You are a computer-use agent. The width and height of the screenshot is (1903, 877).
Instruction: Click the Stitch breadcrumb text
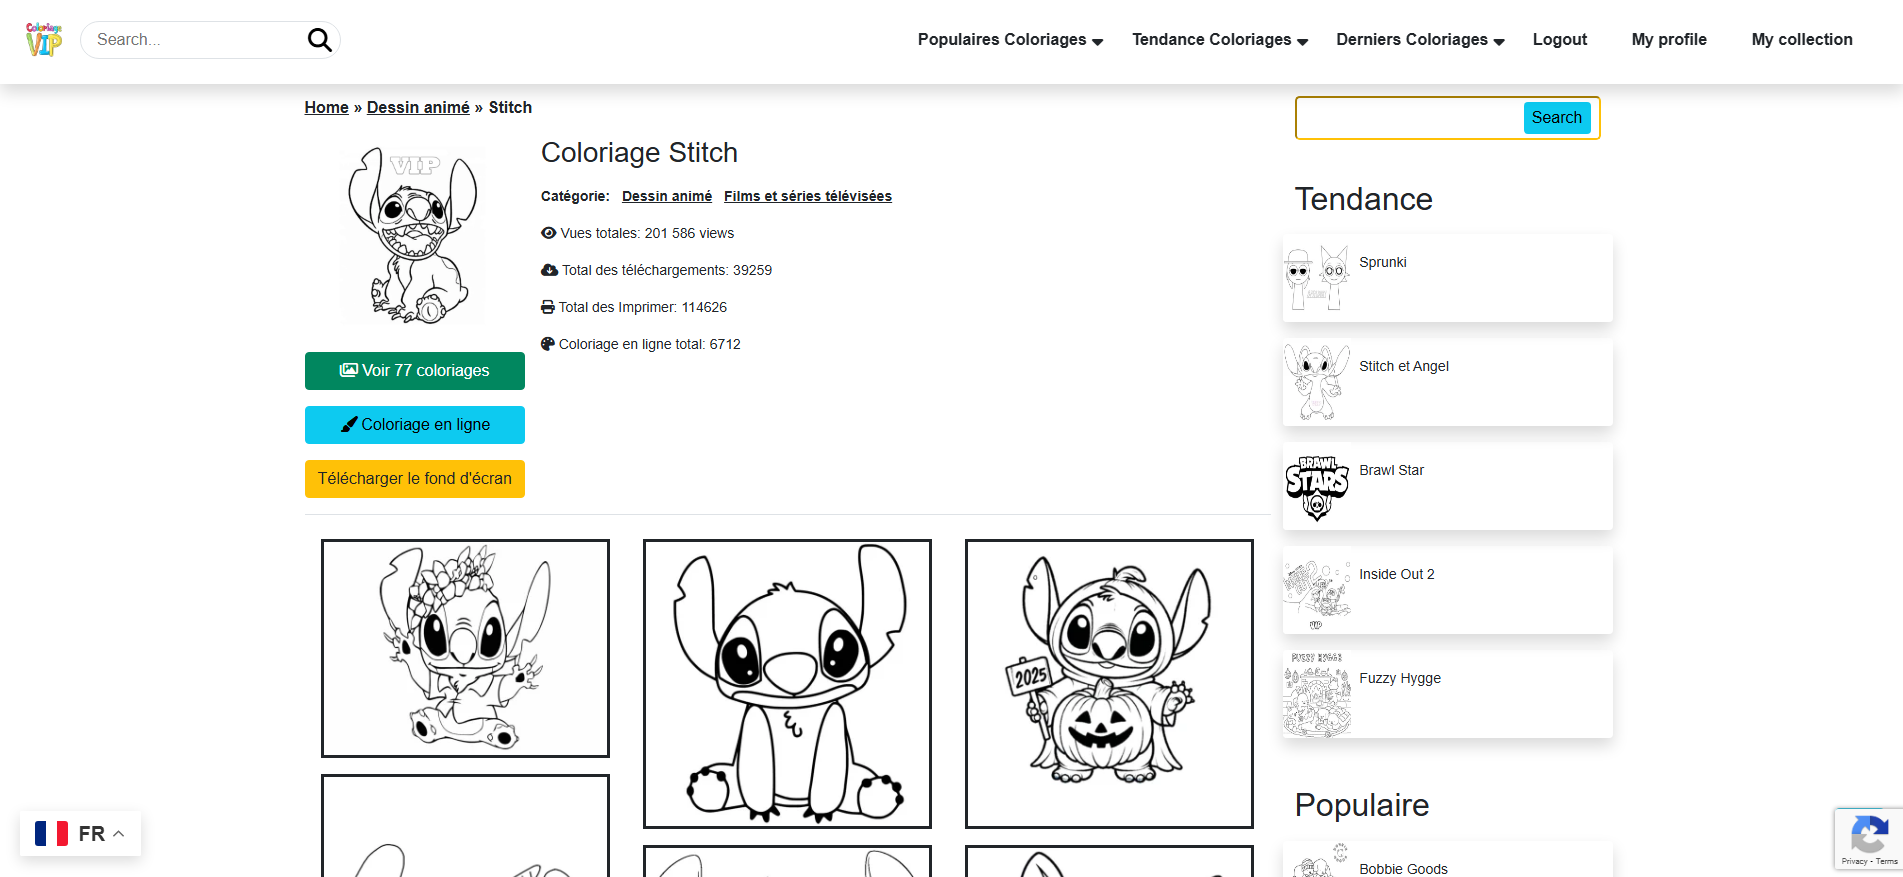click(510, 107)
